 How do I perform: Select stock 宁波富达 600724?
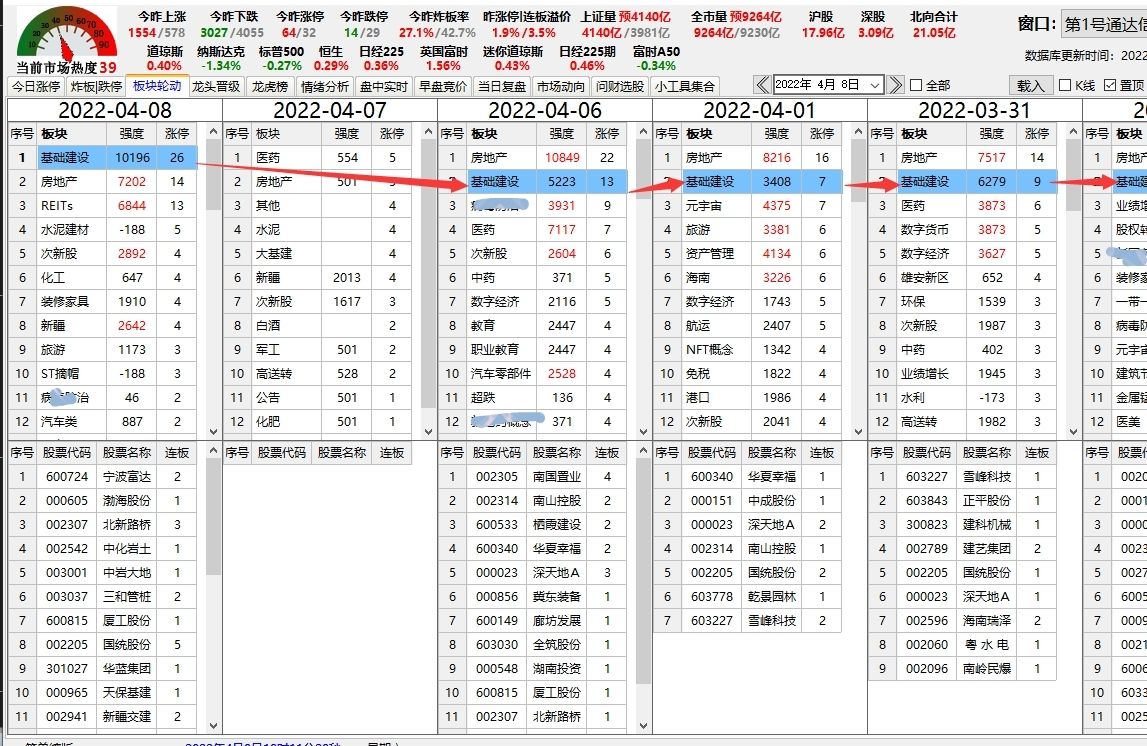102,477
